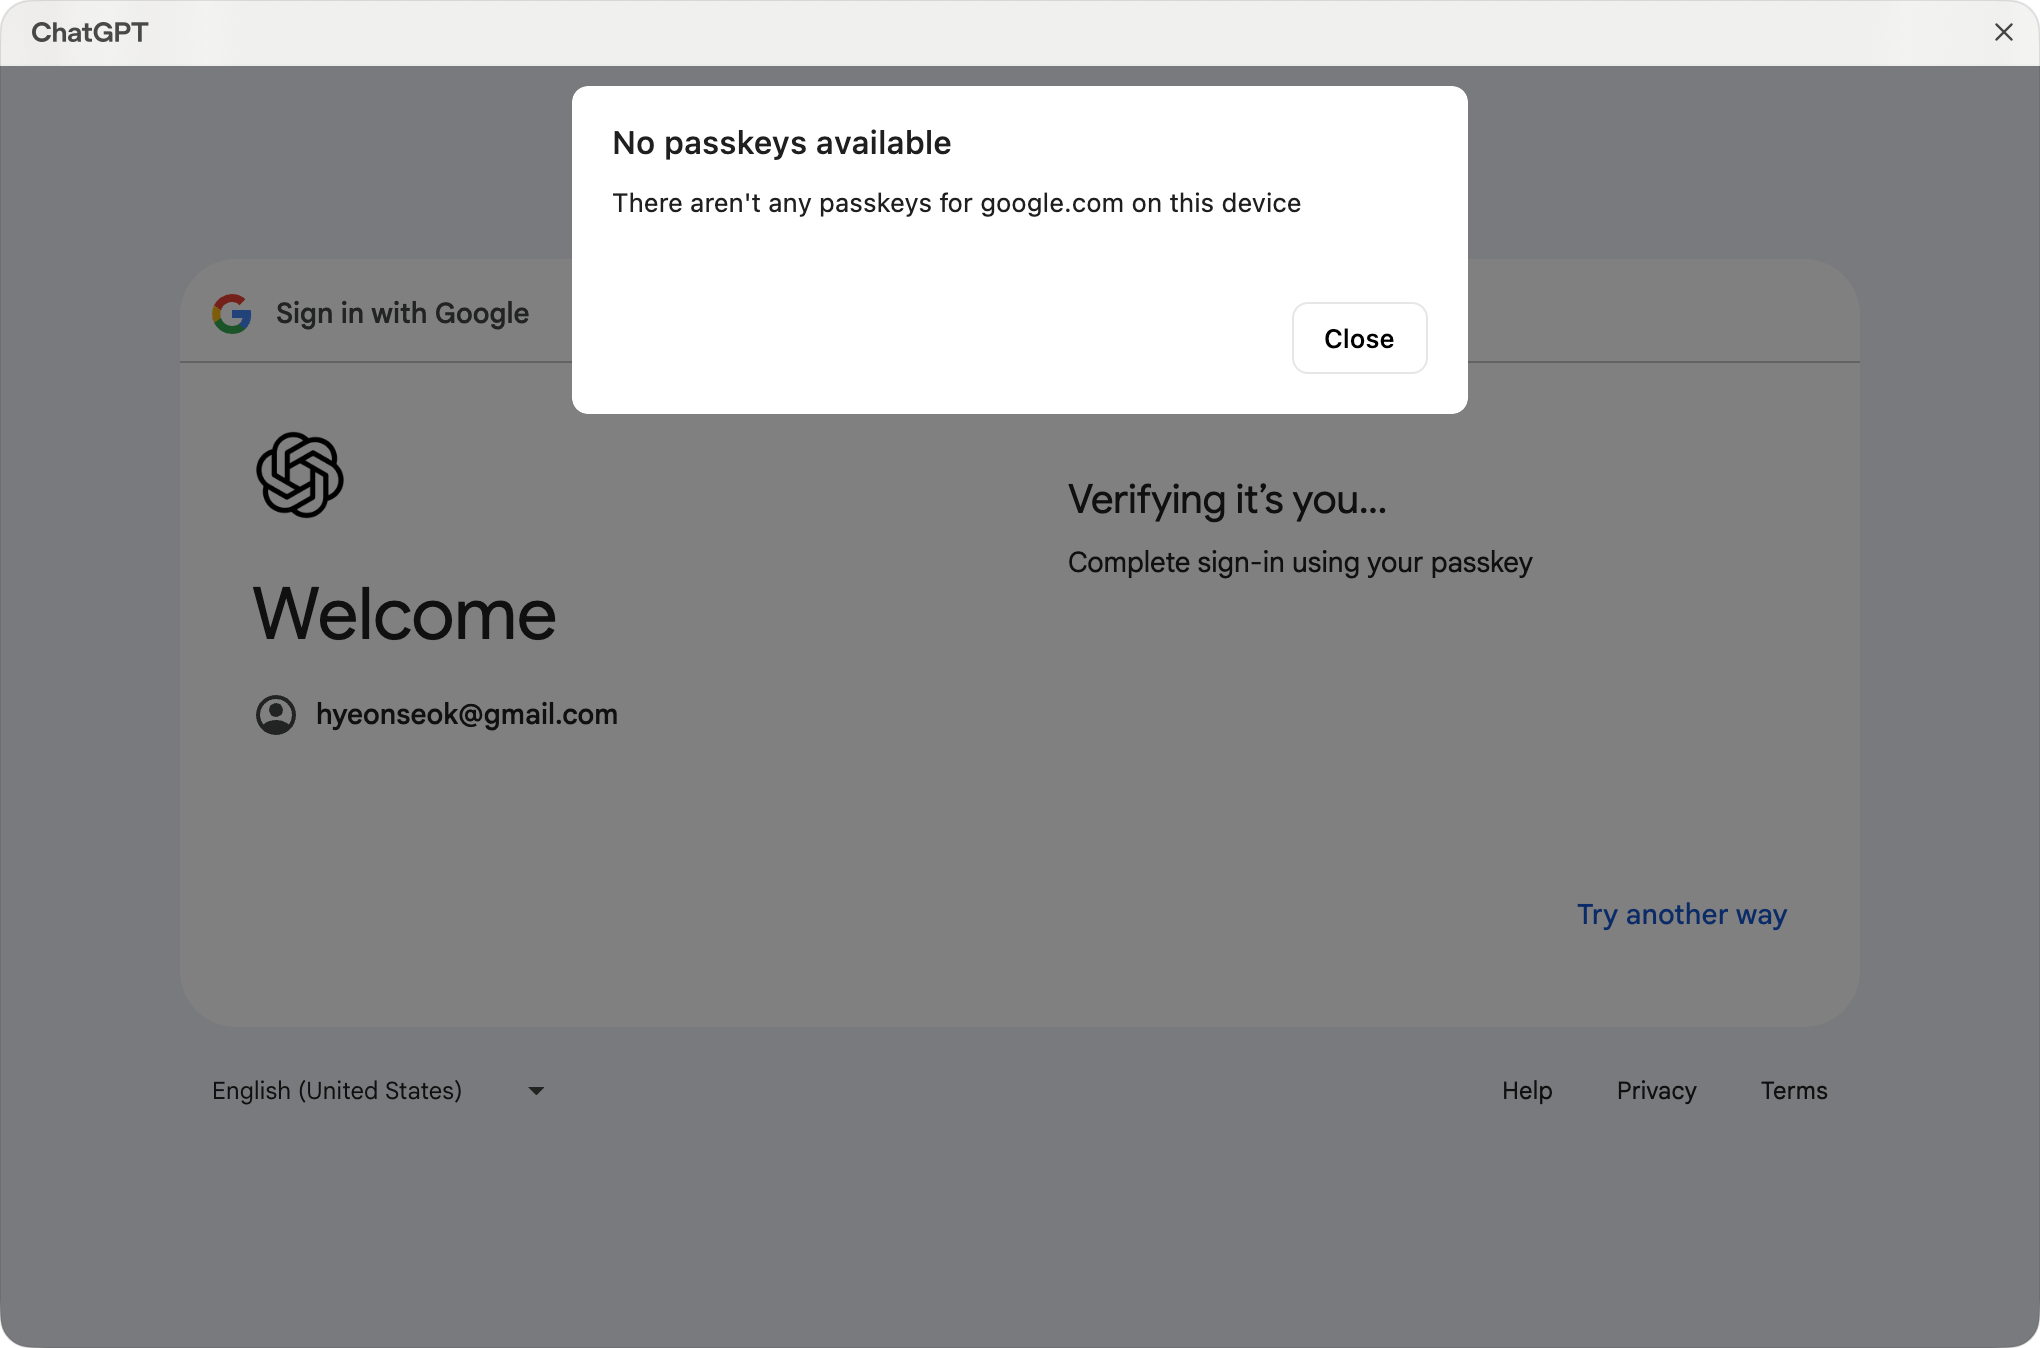Click the Try another way link
2040x1348 pixels.
pyautogui.click(x=1681, y=914)
